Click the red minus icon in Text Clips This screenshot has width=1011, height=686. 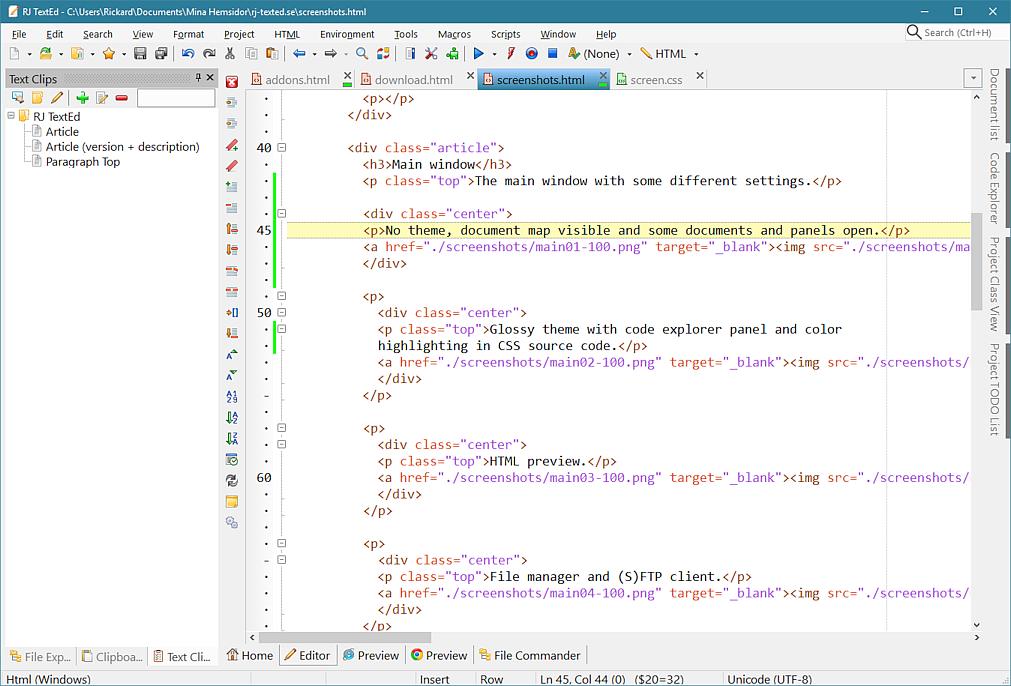[x=122, y=98]
